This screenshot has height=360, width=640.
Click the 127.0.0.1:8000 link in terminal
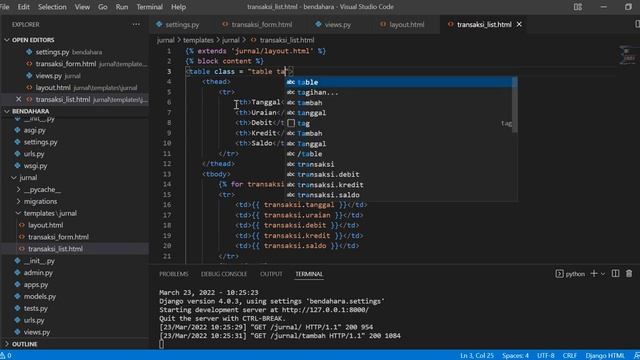[325, 310]
